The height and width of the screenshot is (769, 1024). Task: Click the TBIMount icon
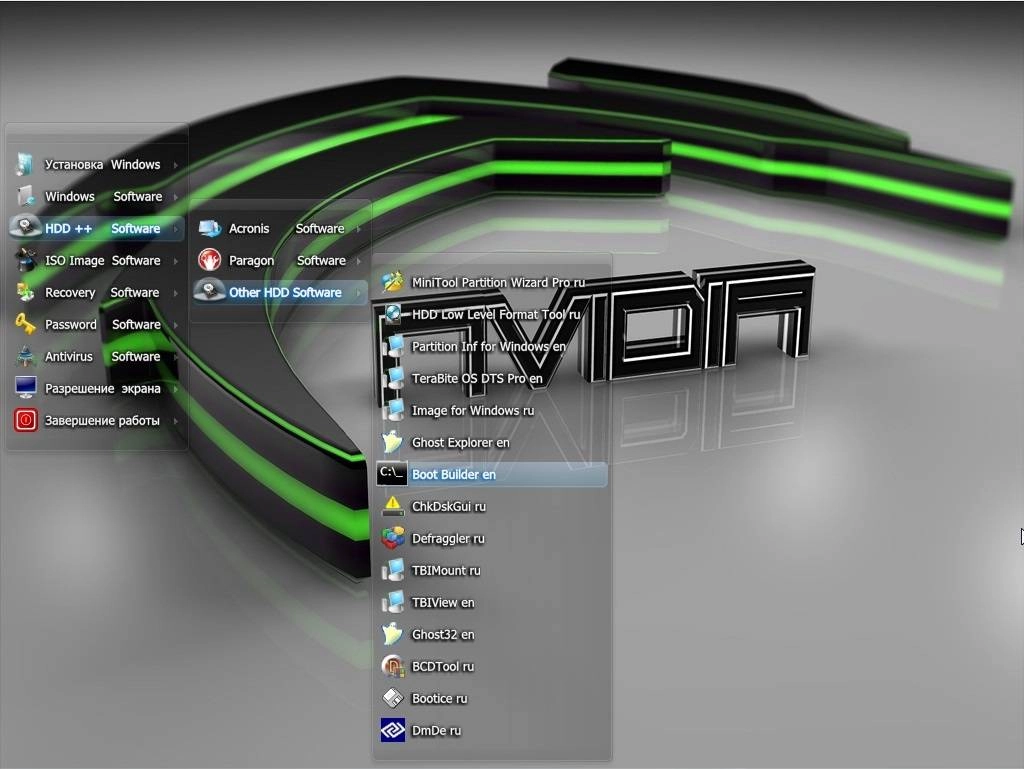tap(392, 570)
